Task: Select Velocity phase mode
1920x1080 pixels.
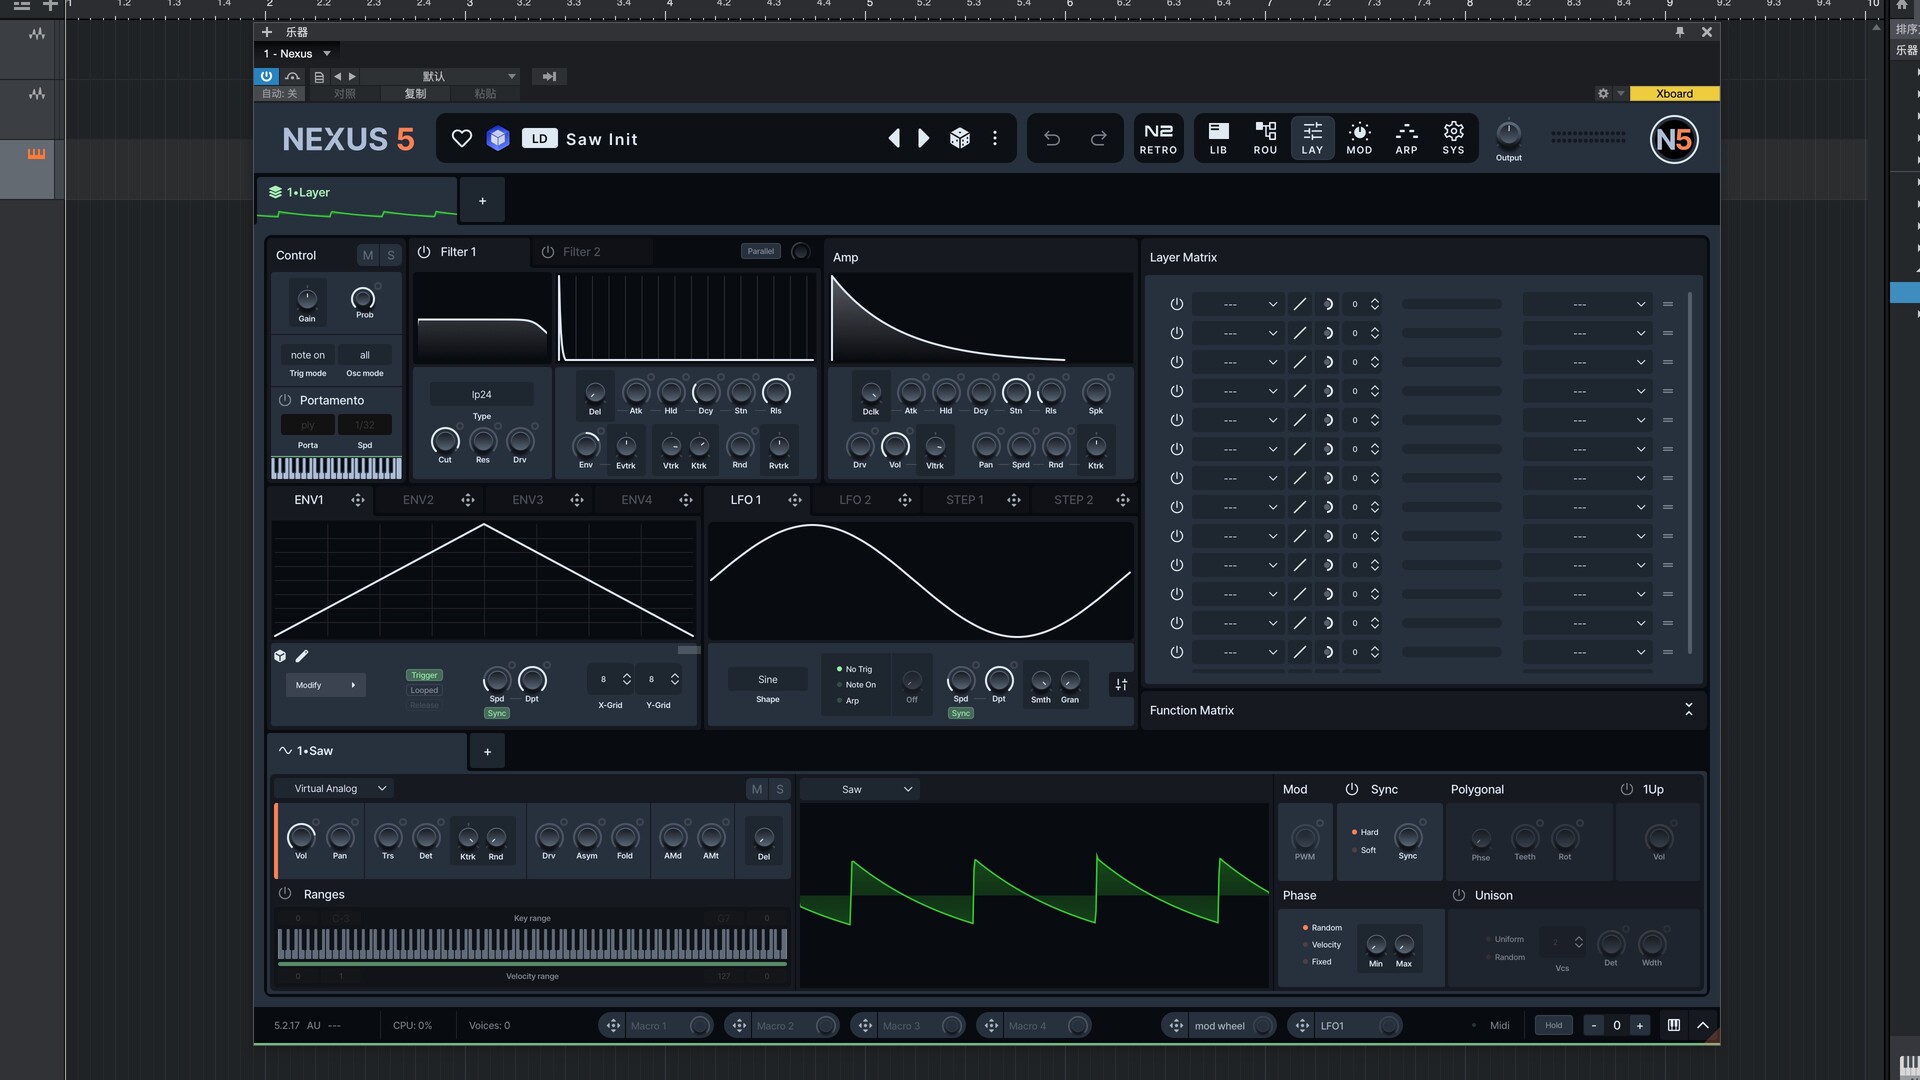Action: pyautogui.click(x=1322, y=946)
